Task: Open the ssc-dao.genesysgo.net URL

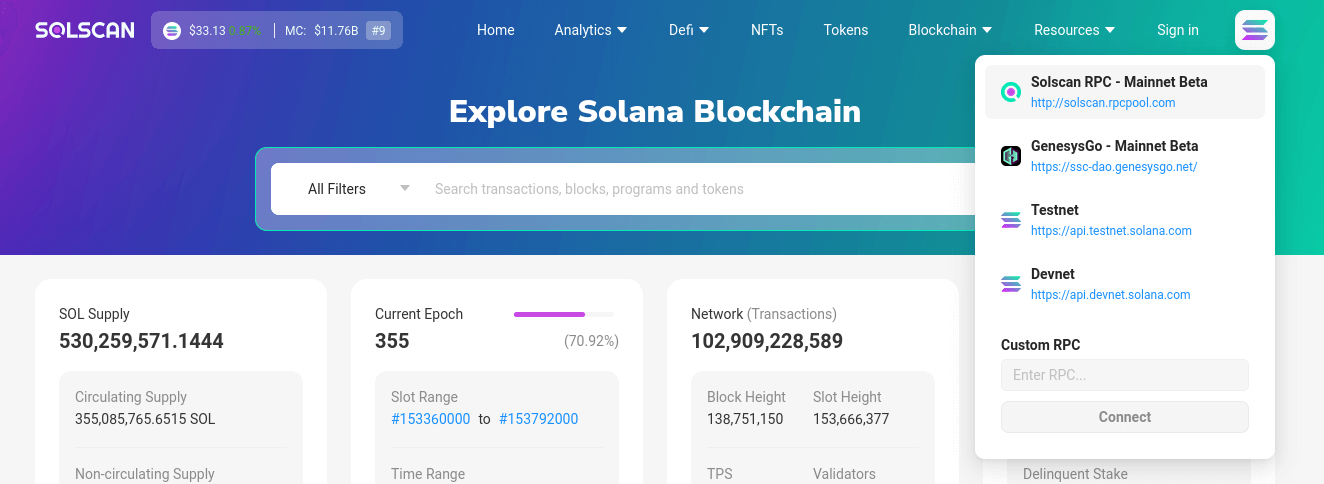Action: 1114,167
